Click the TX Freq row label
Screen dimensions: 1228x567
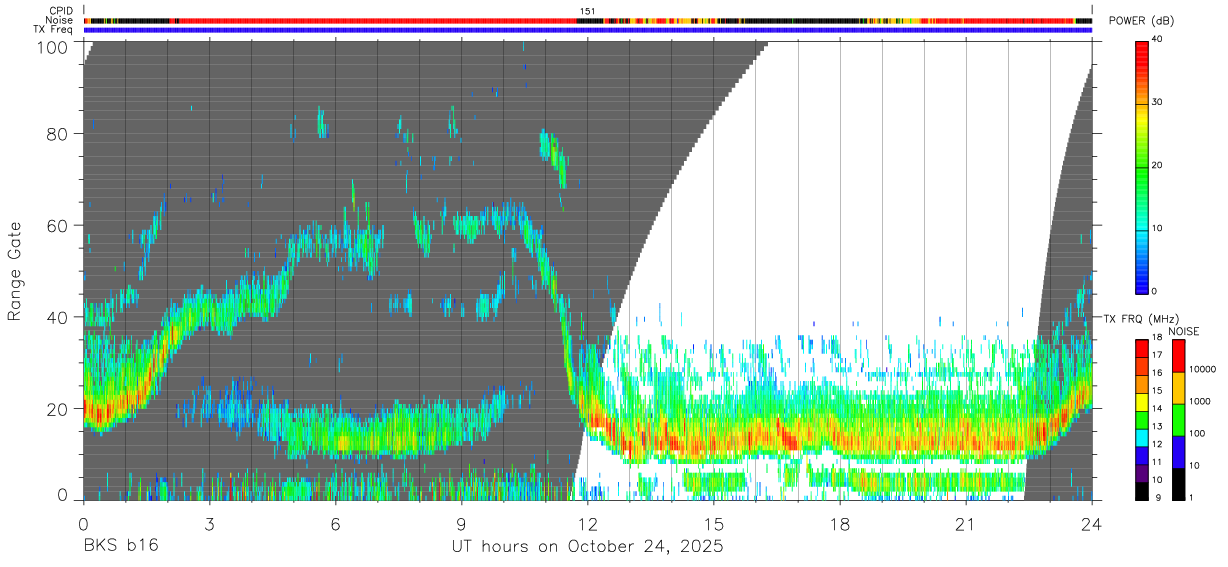coord(54,29)
